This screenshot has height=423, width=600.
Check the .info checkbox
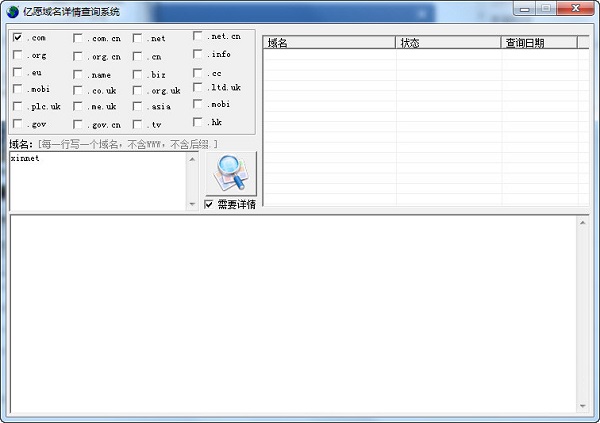click(197, 54)
